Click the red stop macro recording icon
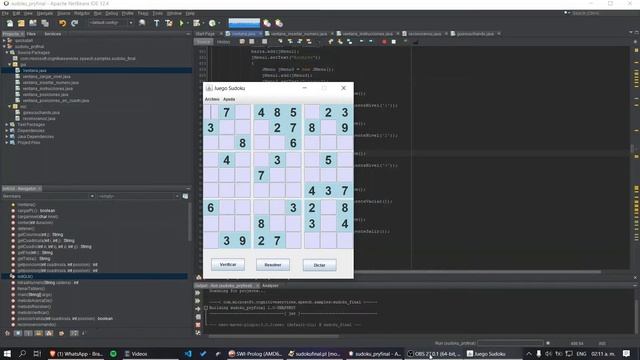 pos(384,42)
